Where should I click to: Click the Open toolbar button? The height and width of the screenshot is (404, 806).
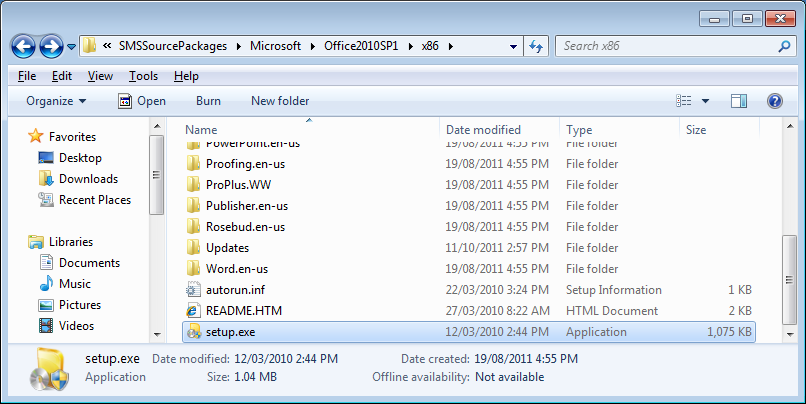[x=142, y=101]
